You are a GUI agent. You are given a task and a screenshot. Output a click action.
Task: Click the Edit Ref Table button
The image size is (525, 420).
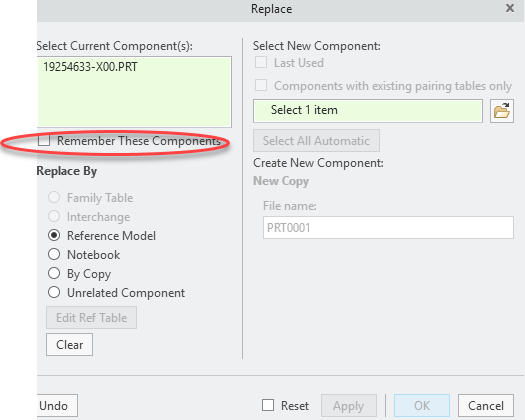pyautogui.click(x=91, y=318)
